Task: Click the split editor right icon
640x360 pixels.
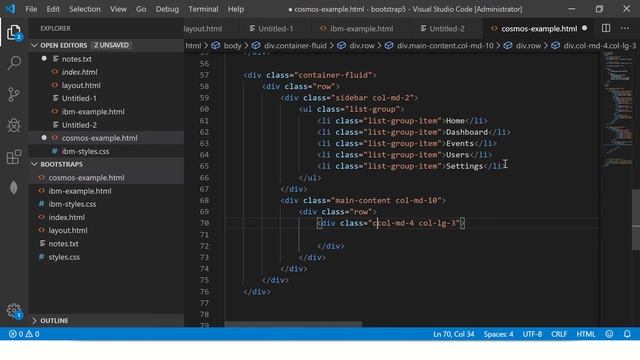Action: [x=606, y=28]
